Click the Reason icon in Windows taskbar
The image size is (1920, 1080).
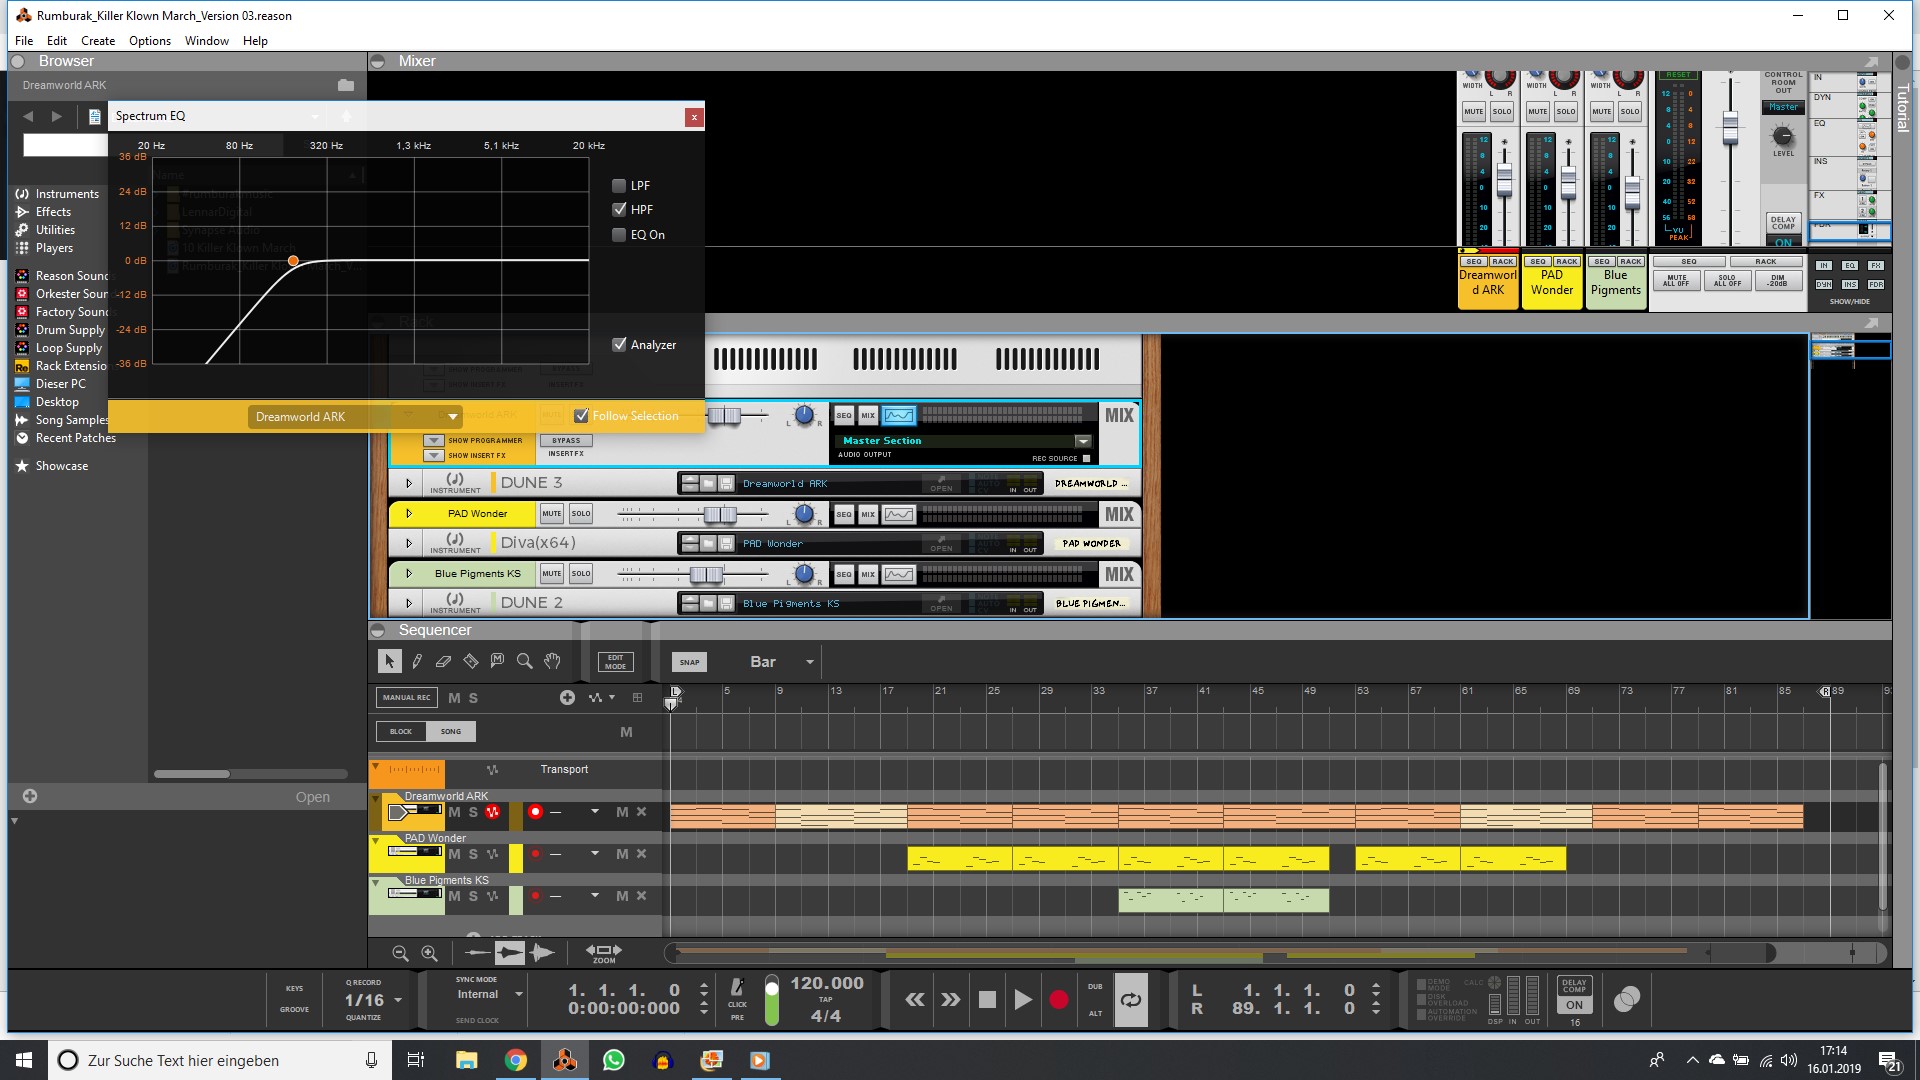pos(565,1060)
